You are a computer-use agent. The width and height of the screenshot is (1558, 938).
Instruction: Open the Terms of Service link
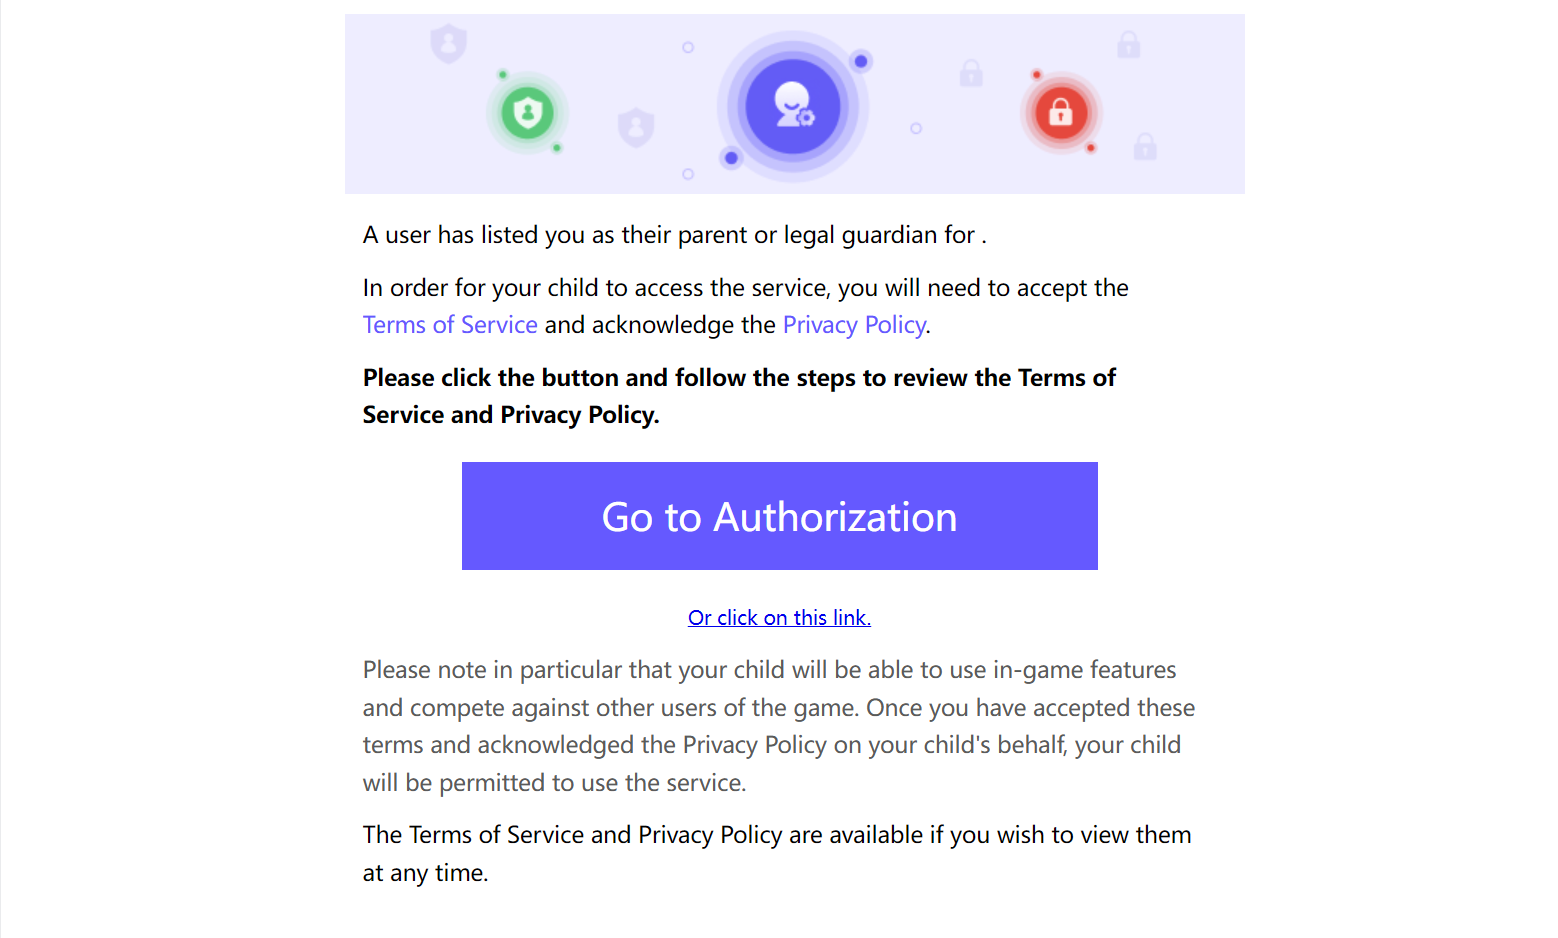[x=449, y=324]
